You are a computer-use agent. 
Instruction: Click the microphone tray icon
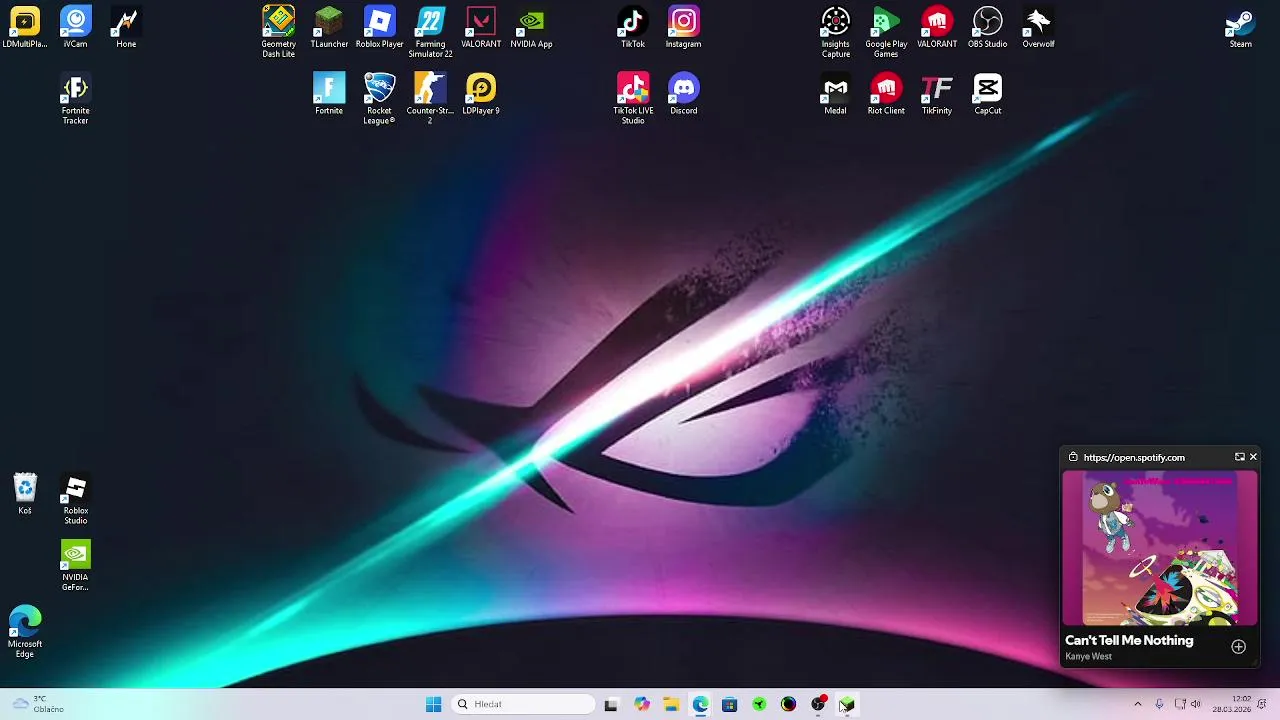click(x=1159, y=704)
